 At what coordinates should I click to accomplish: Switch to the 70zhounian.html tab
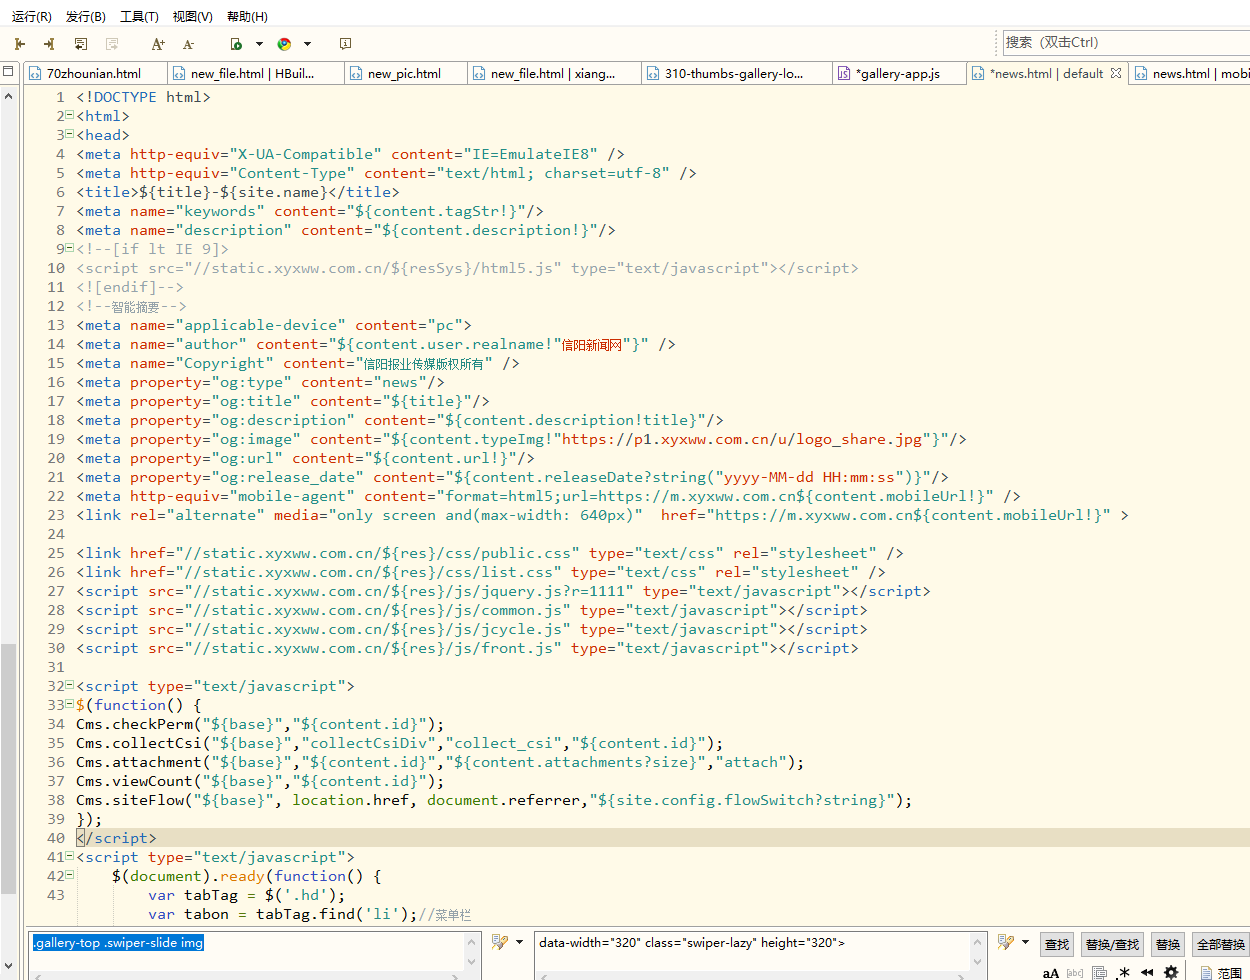click(93, 73)
